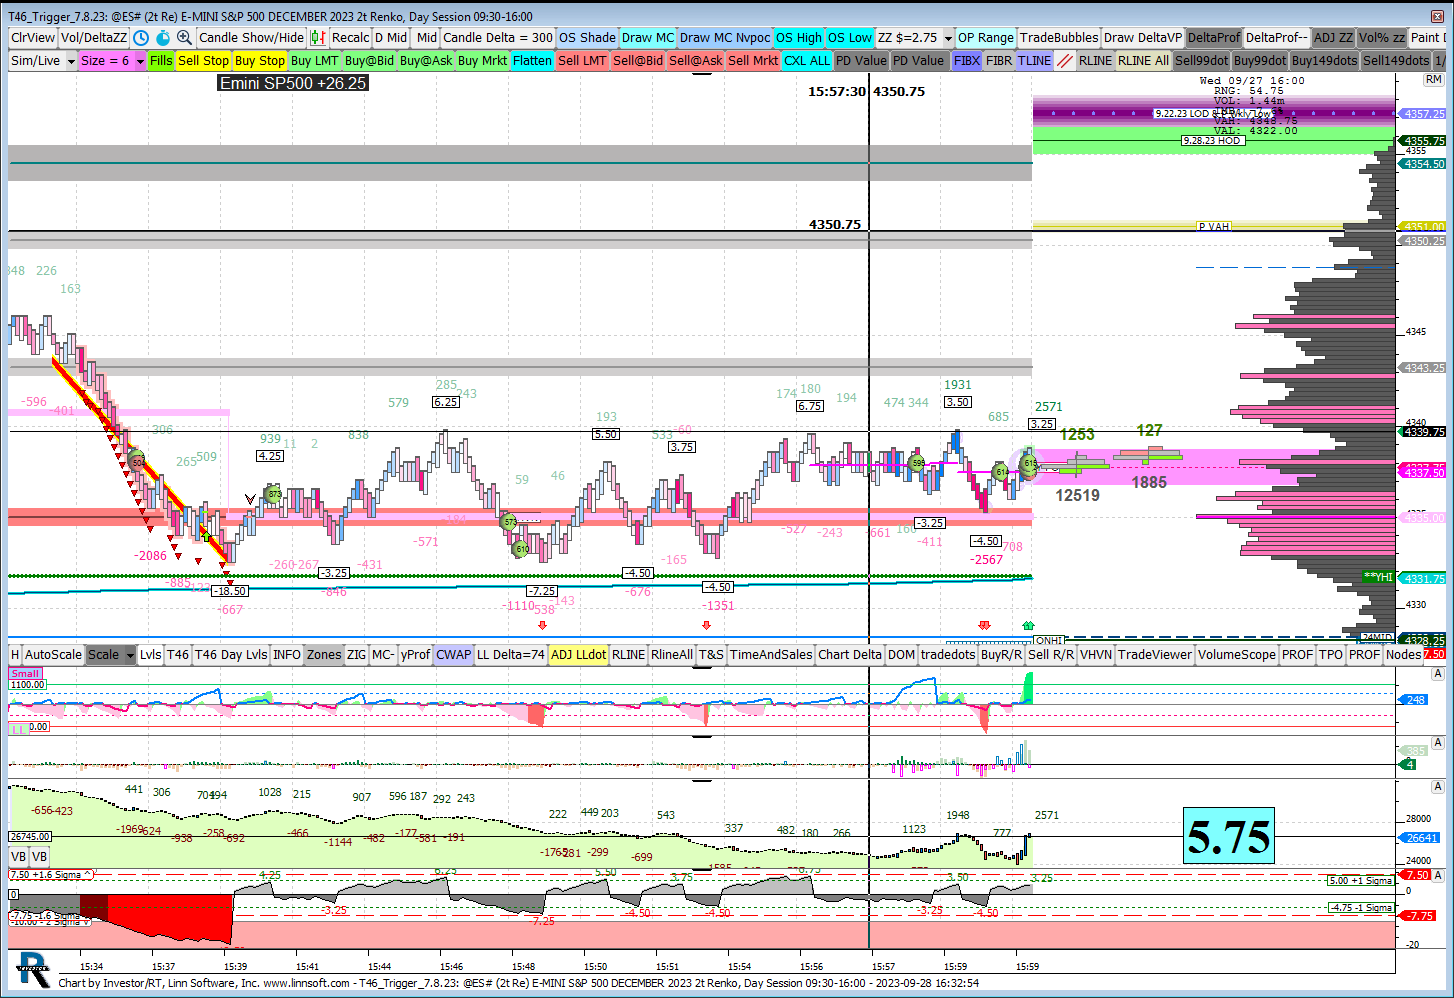Click the Vol% zz button
This screenshot has height=998, width=1454.
pos(1382,37)
